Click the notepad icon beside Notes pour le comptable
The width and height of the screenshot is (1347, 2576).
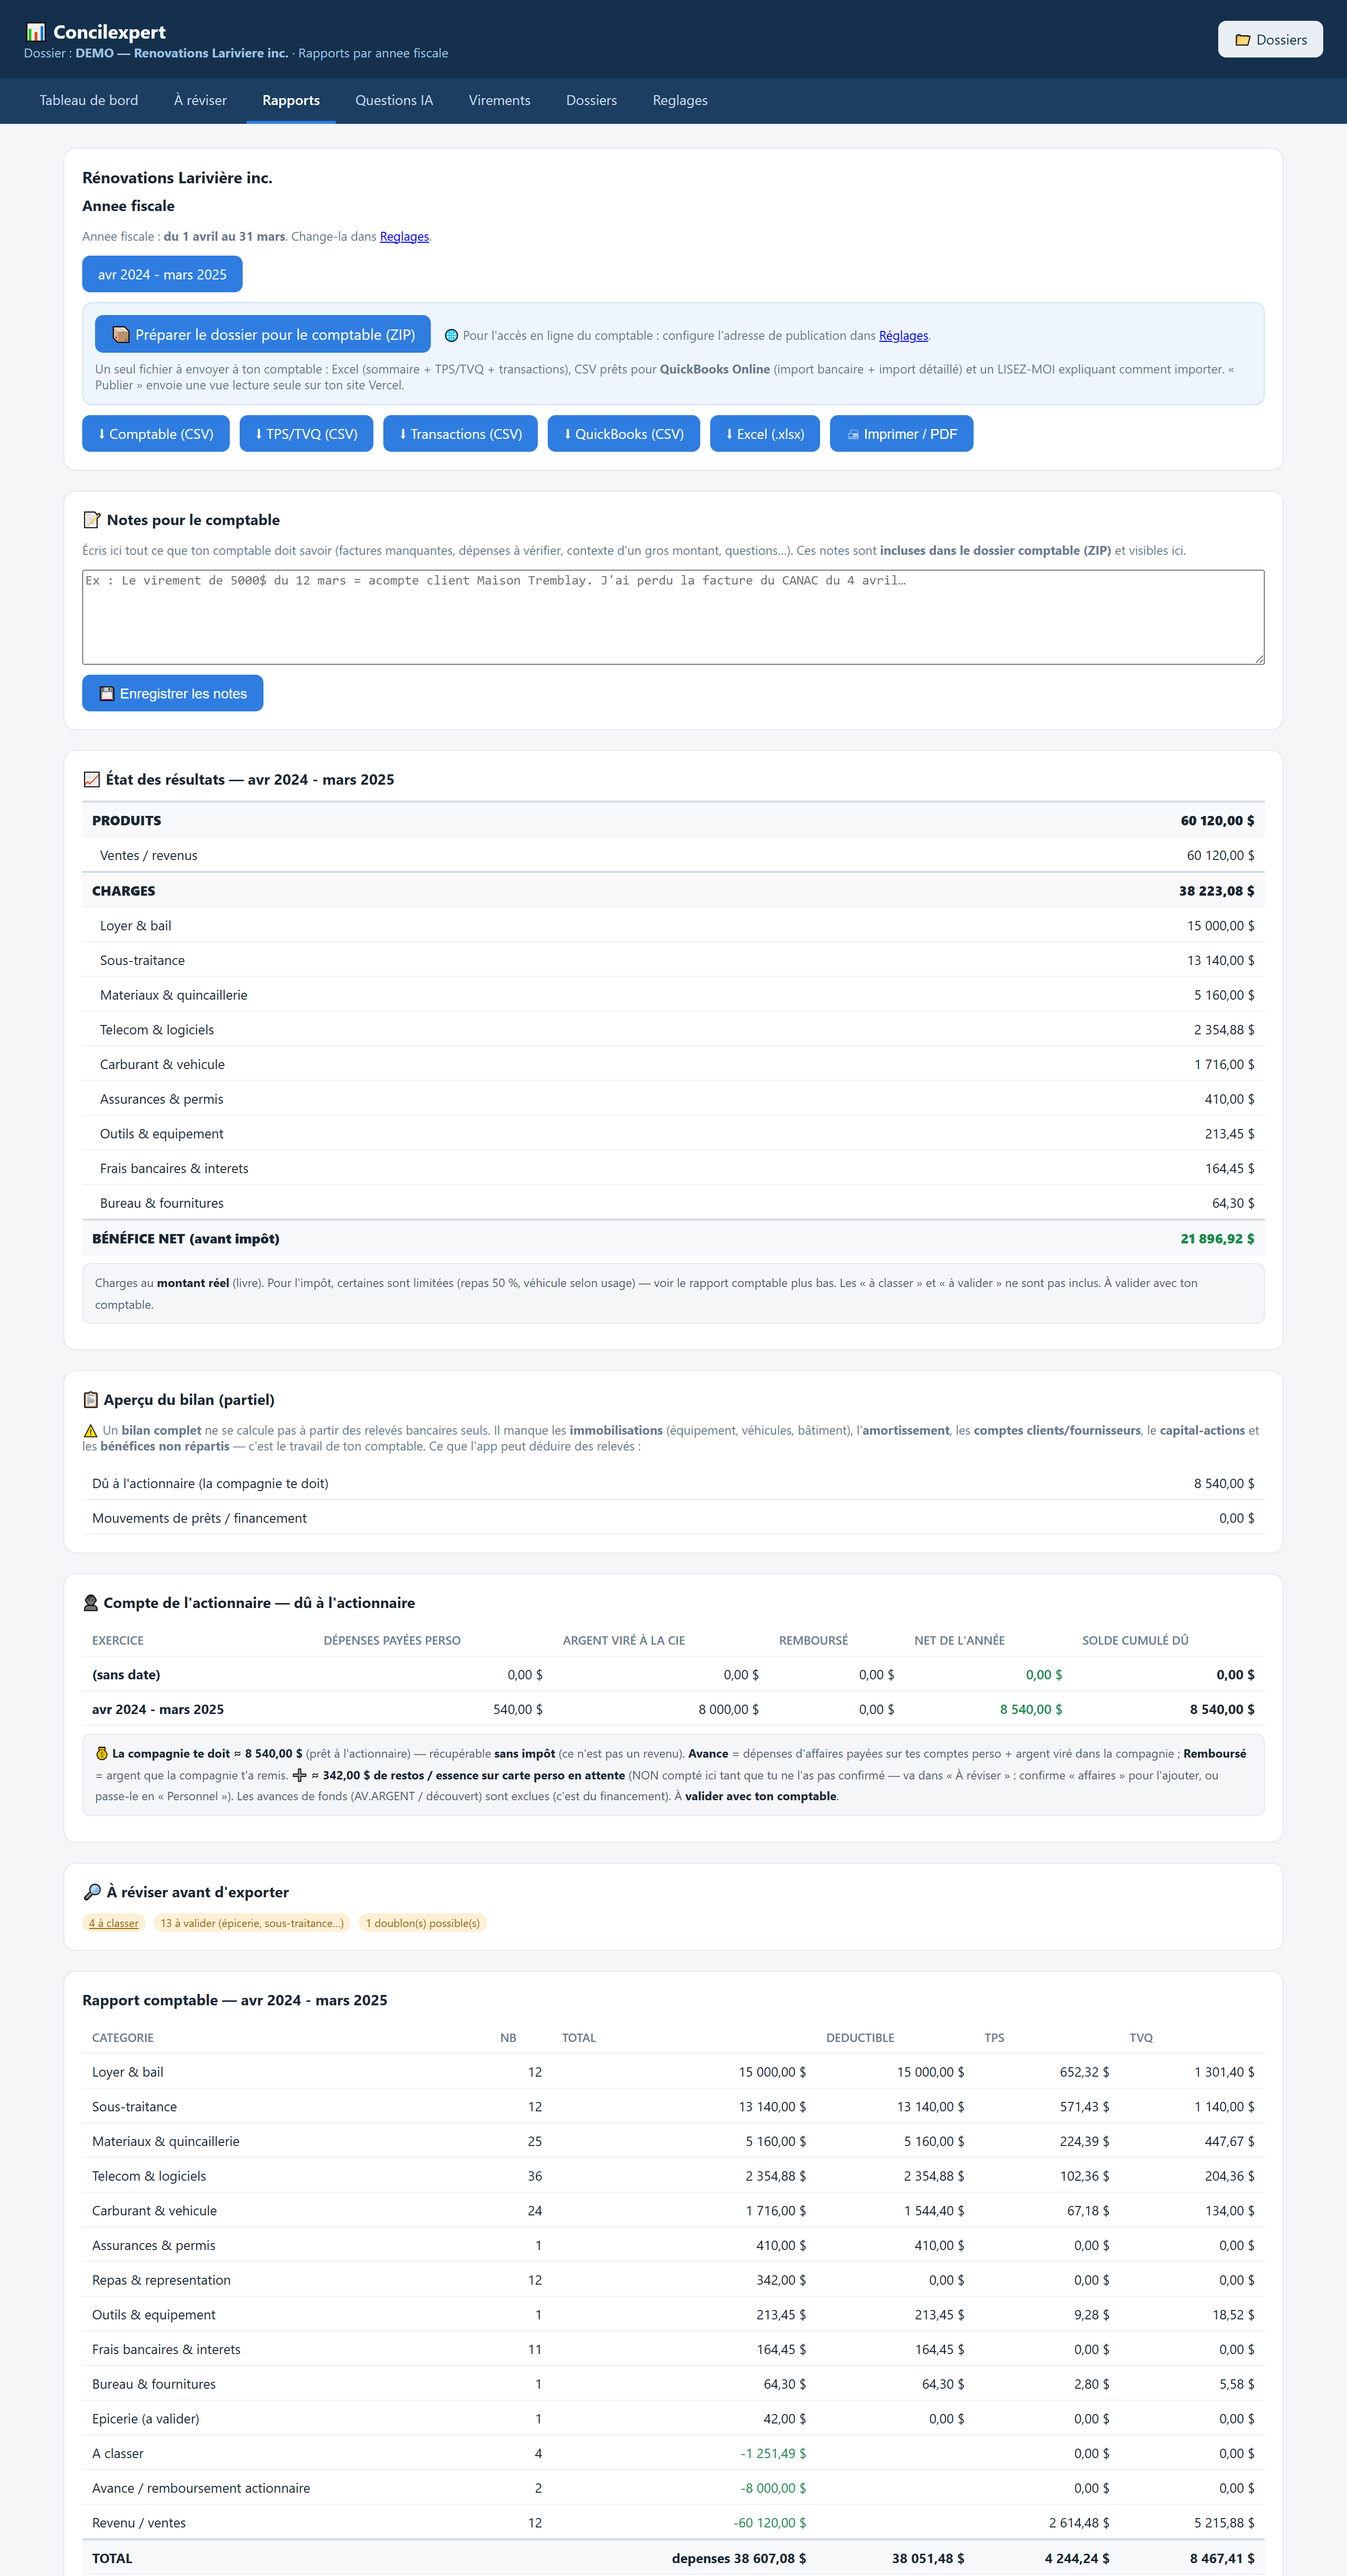click(x=92, y=520)
